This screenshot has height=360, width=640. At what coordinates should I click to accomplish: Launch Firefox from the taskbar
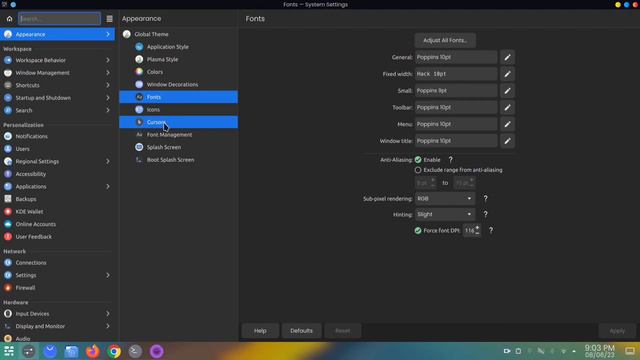click(93, 351)
